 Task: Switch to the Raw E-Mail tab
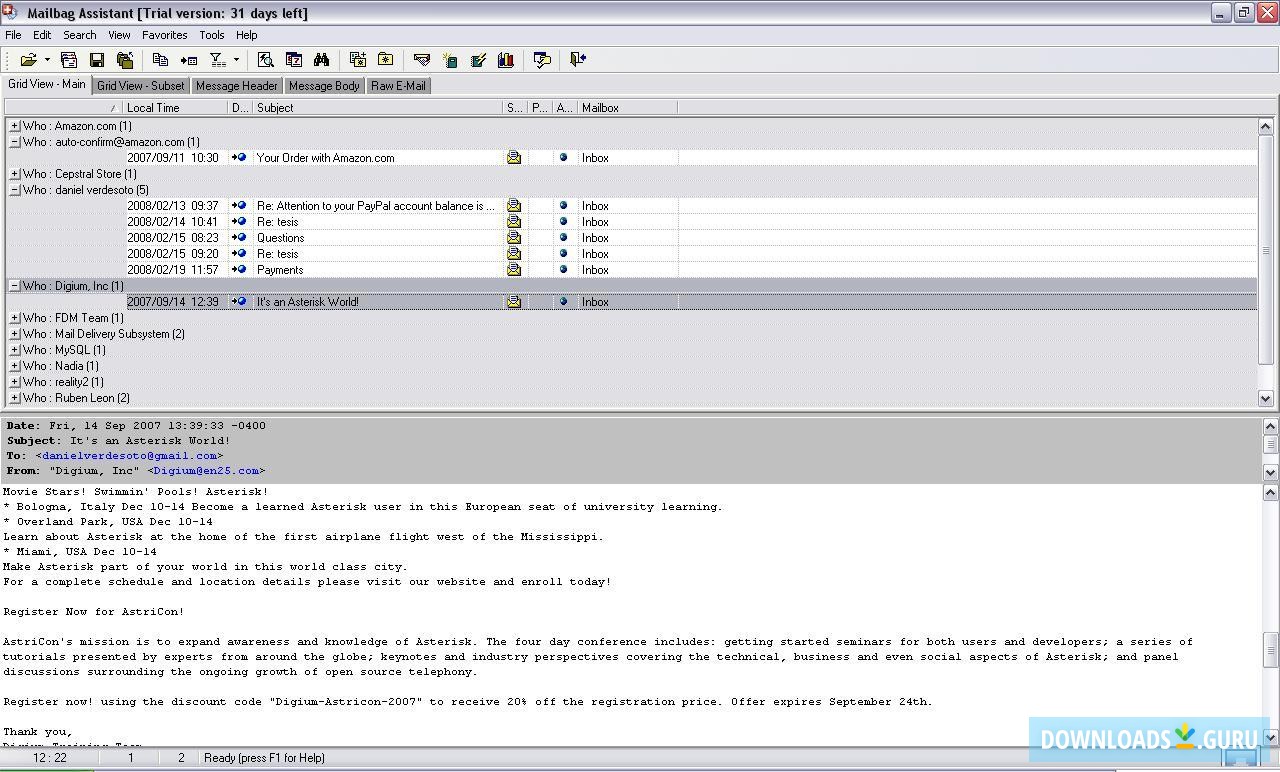pyautogui.click(x=398, y=86)
